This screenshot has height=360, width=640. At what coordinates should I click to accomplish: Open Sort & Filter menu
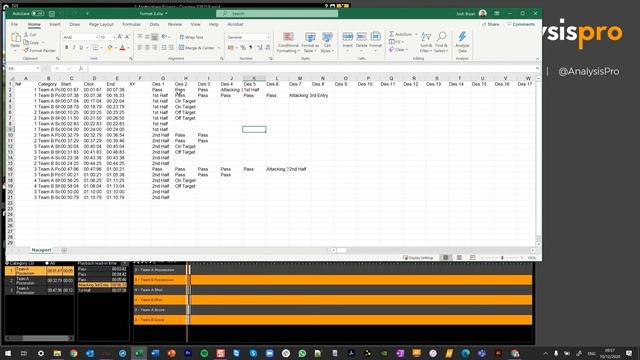[426, 42]
